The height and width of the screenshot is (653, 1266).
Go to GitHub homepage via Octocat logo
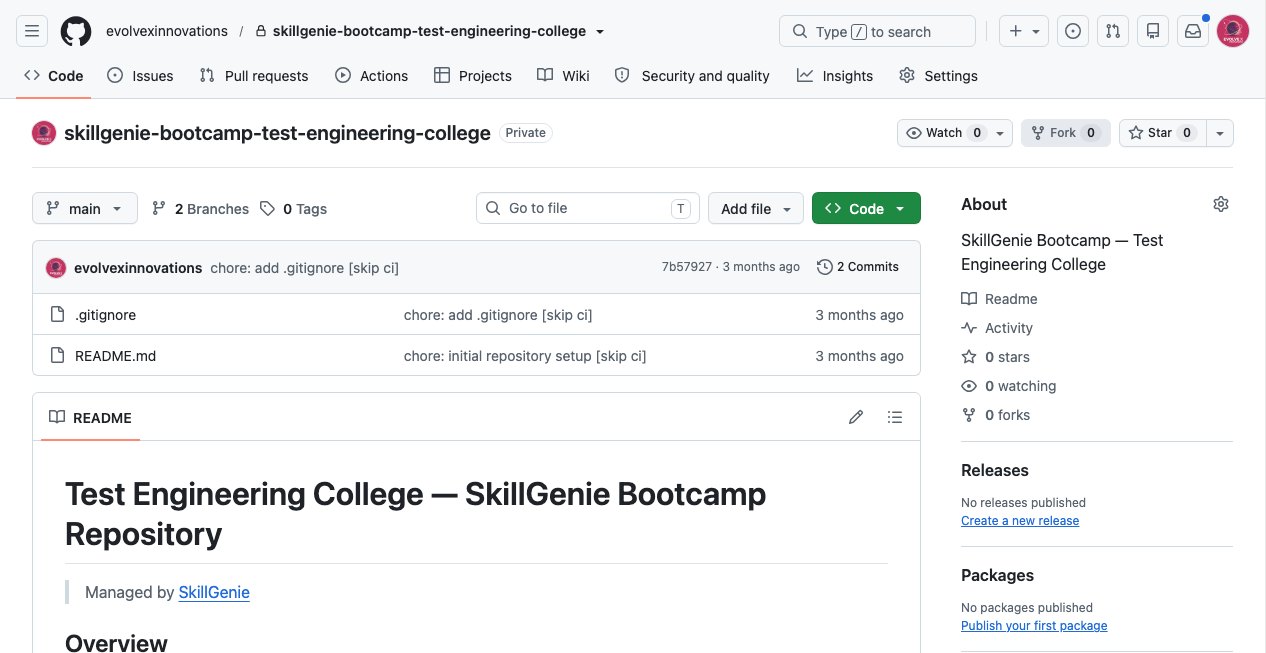pyautogui.click(x=76, y=31)
